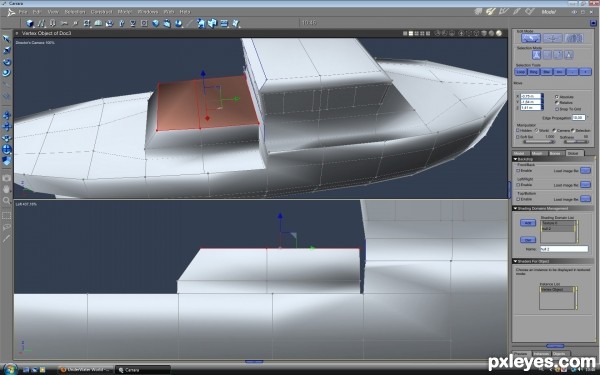Image resolution: width=600 pixels, height=375 pixels.
Task: Click the Edge Propagation value field
Action: coord(579,117)
